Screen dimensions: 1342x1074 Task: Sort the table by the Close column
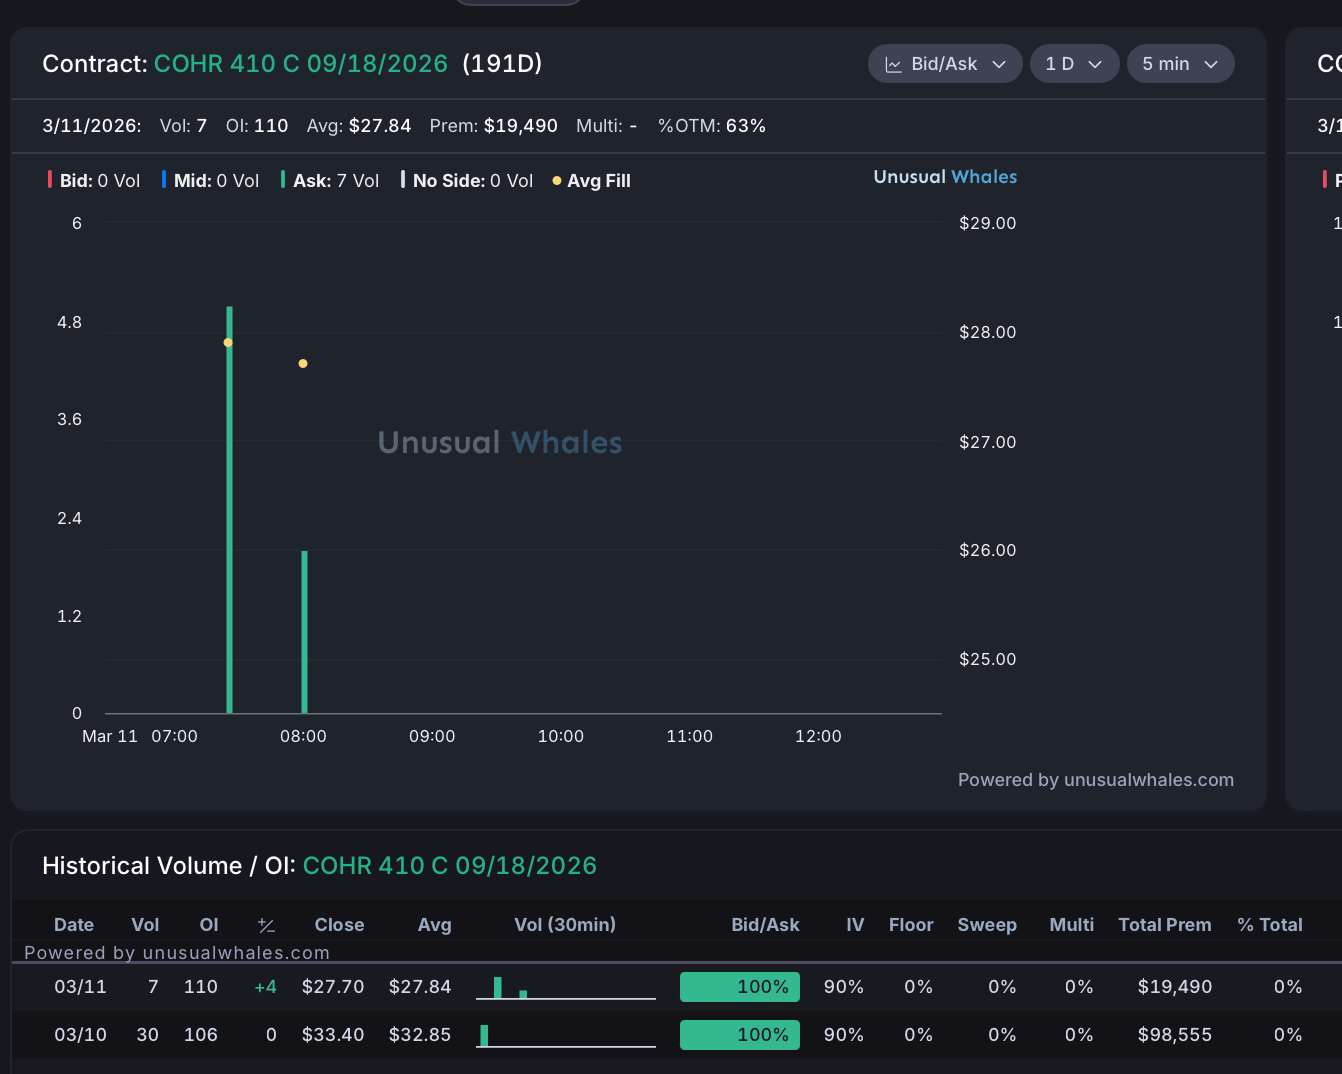coord(339,925)
